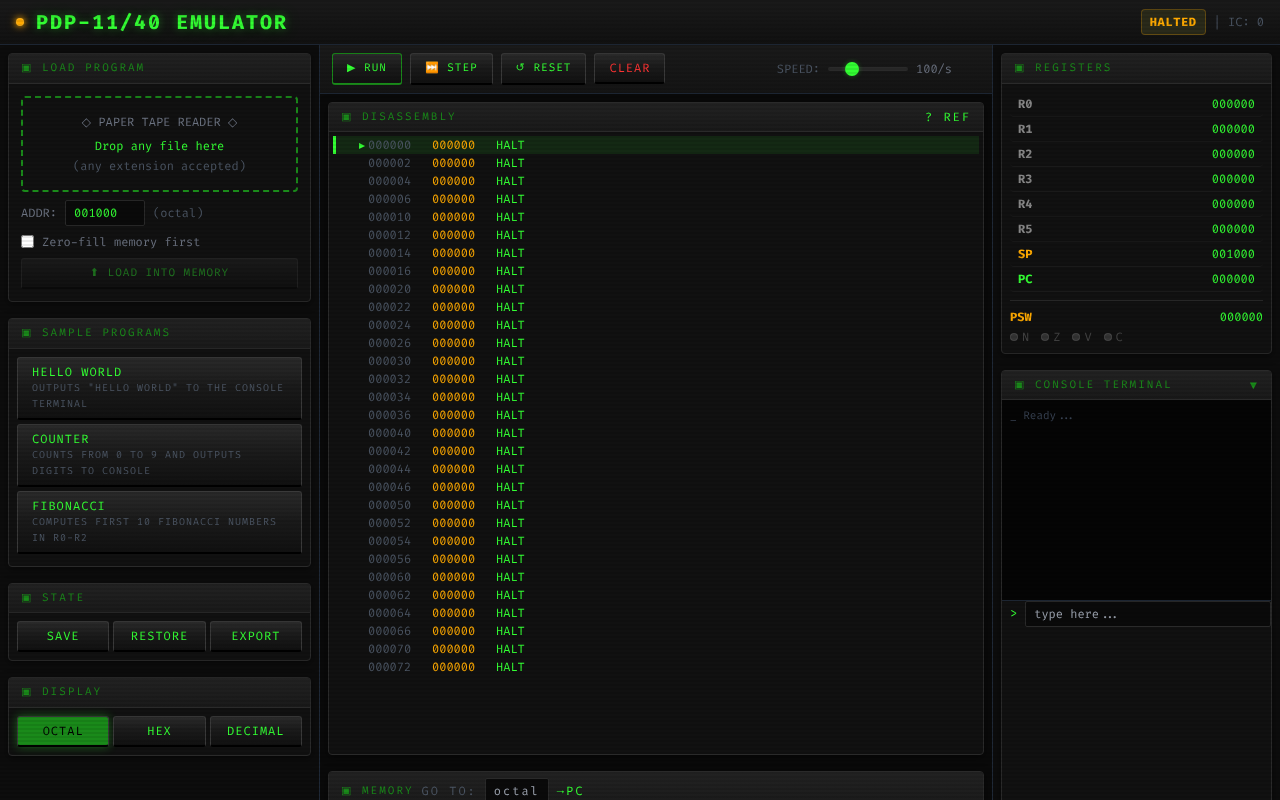
Task: Click the memory Go To octal field
Action: point(517,791)
